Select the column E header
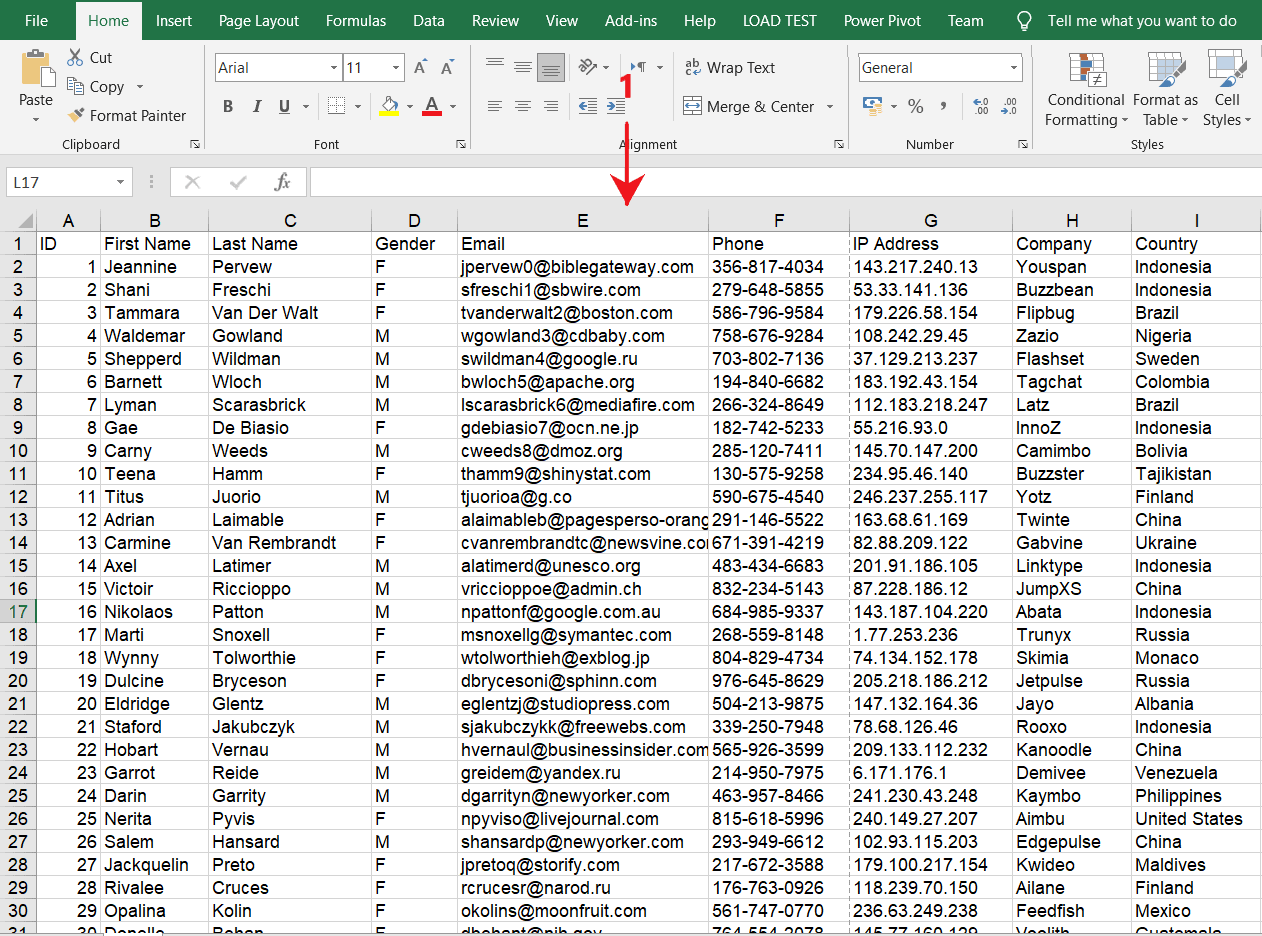This screenshot has height=936, width=1262. [583, 221]
